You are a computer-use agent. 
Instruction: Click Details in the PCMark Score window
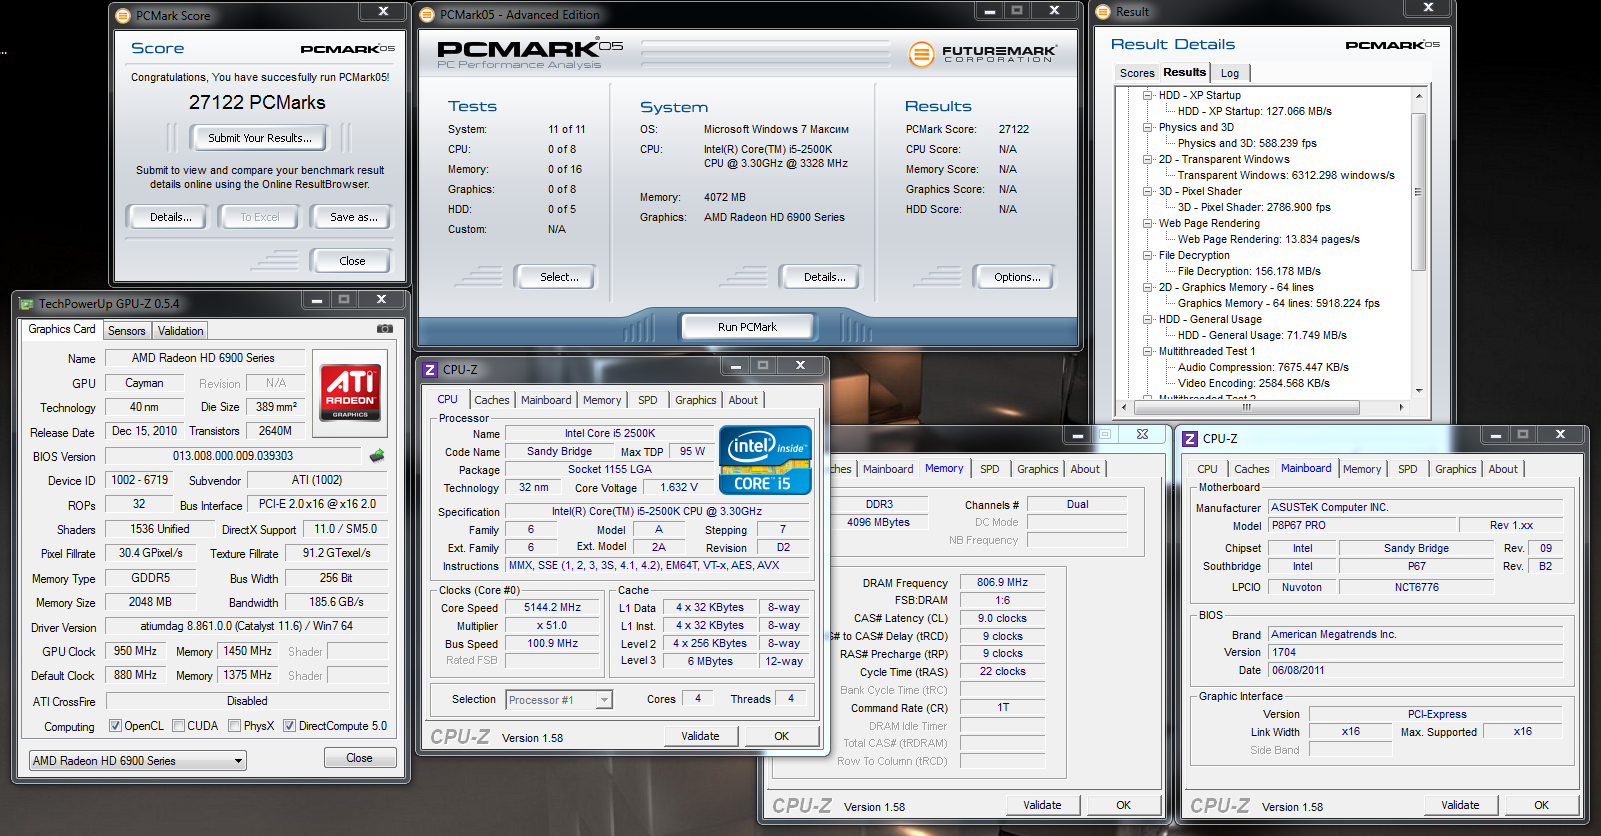(170, 217)
